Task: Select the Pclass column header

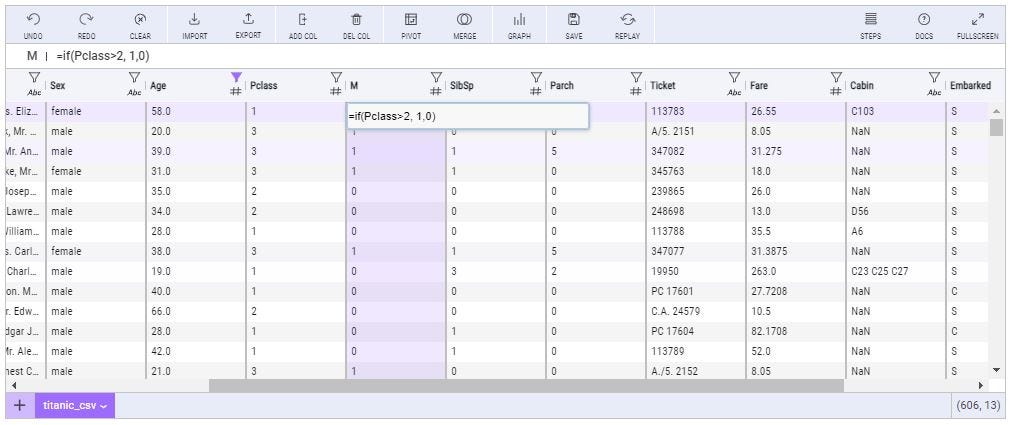Action: [263, 85]
